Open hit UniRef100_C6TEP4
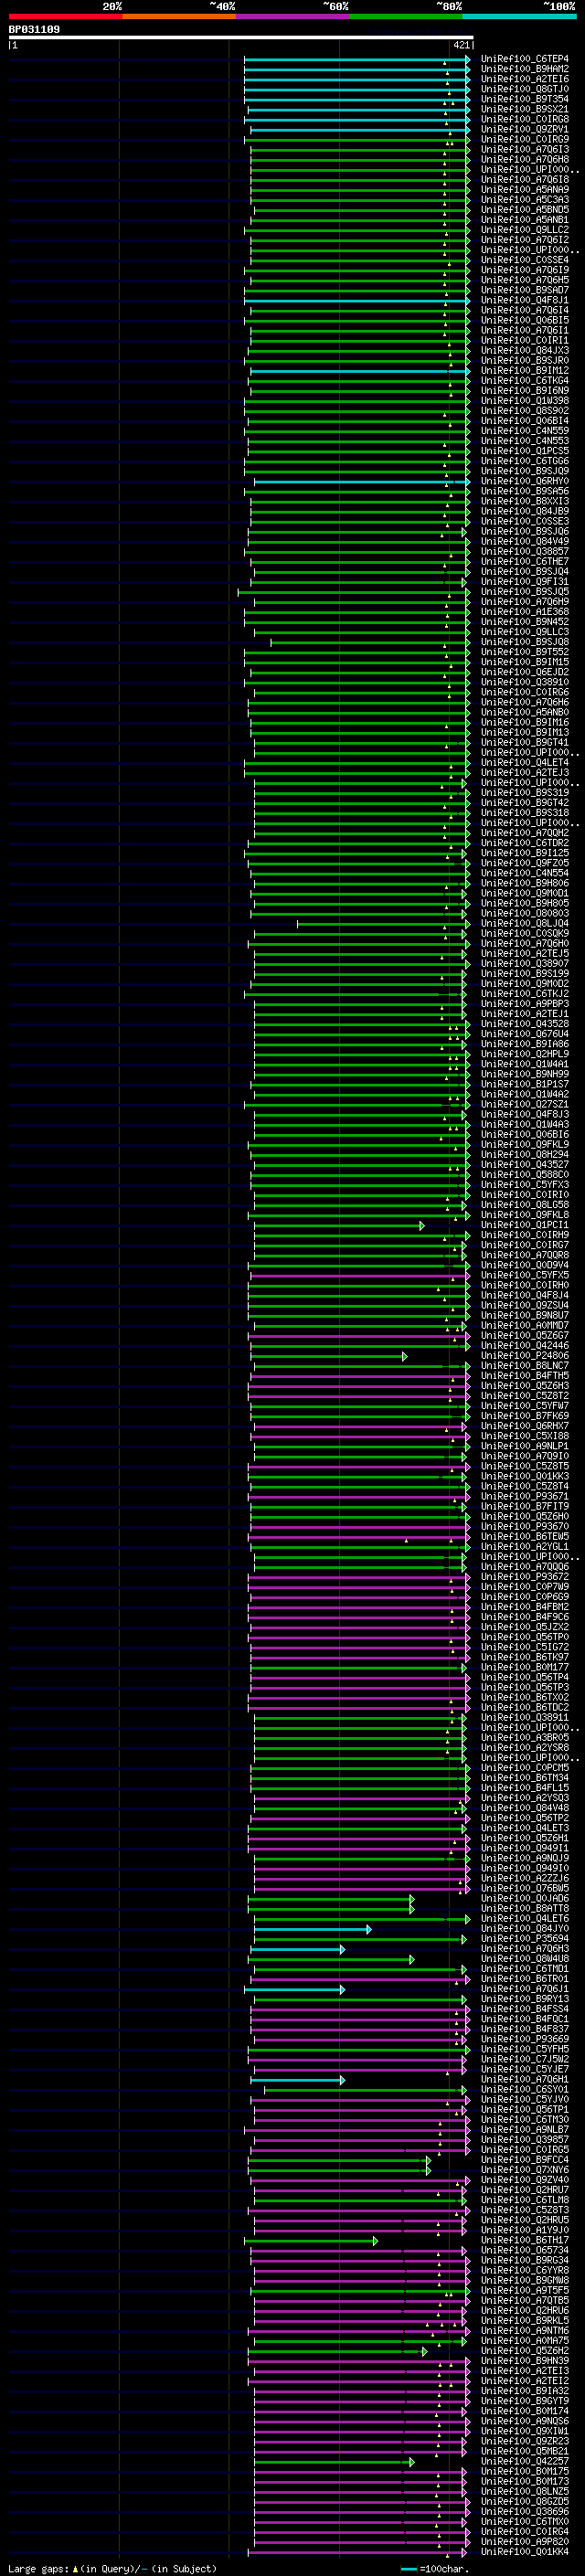Viewport: 585px width, 2576px height. point(524,59)
